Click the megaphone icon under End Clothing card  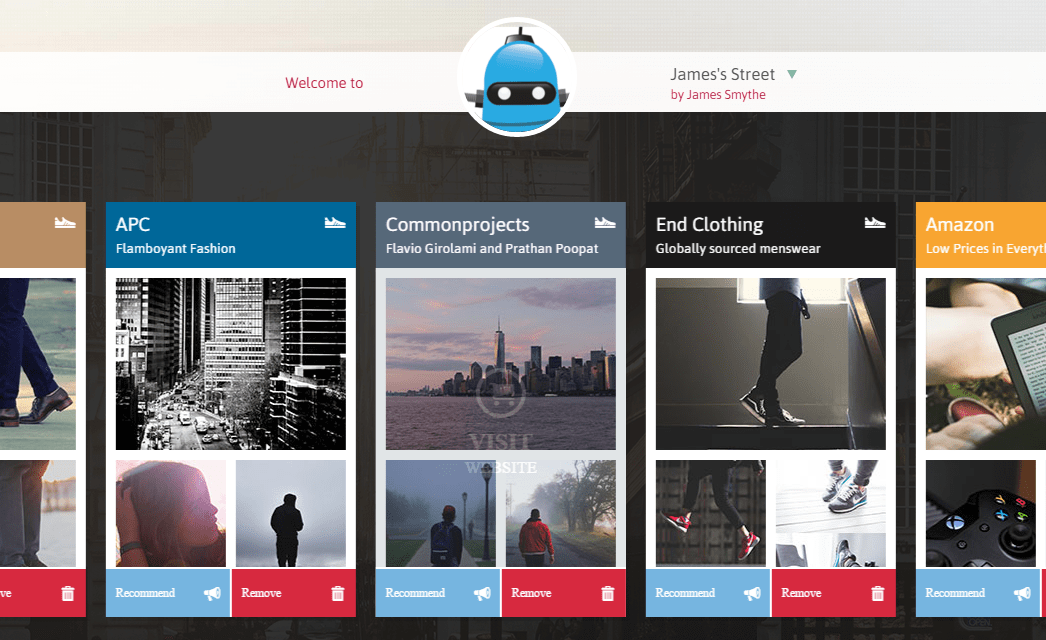pyautogui.click(x=752, y=593)
